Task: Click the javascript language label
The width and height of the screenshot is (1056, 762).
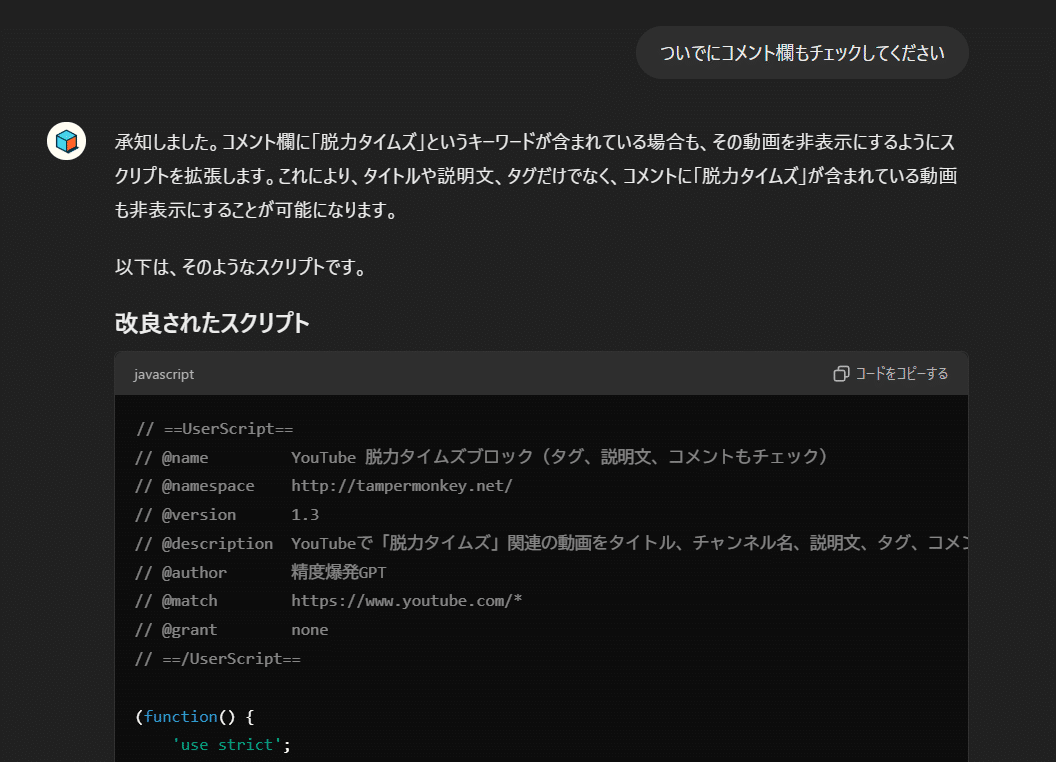Action: tap(164, 374)
